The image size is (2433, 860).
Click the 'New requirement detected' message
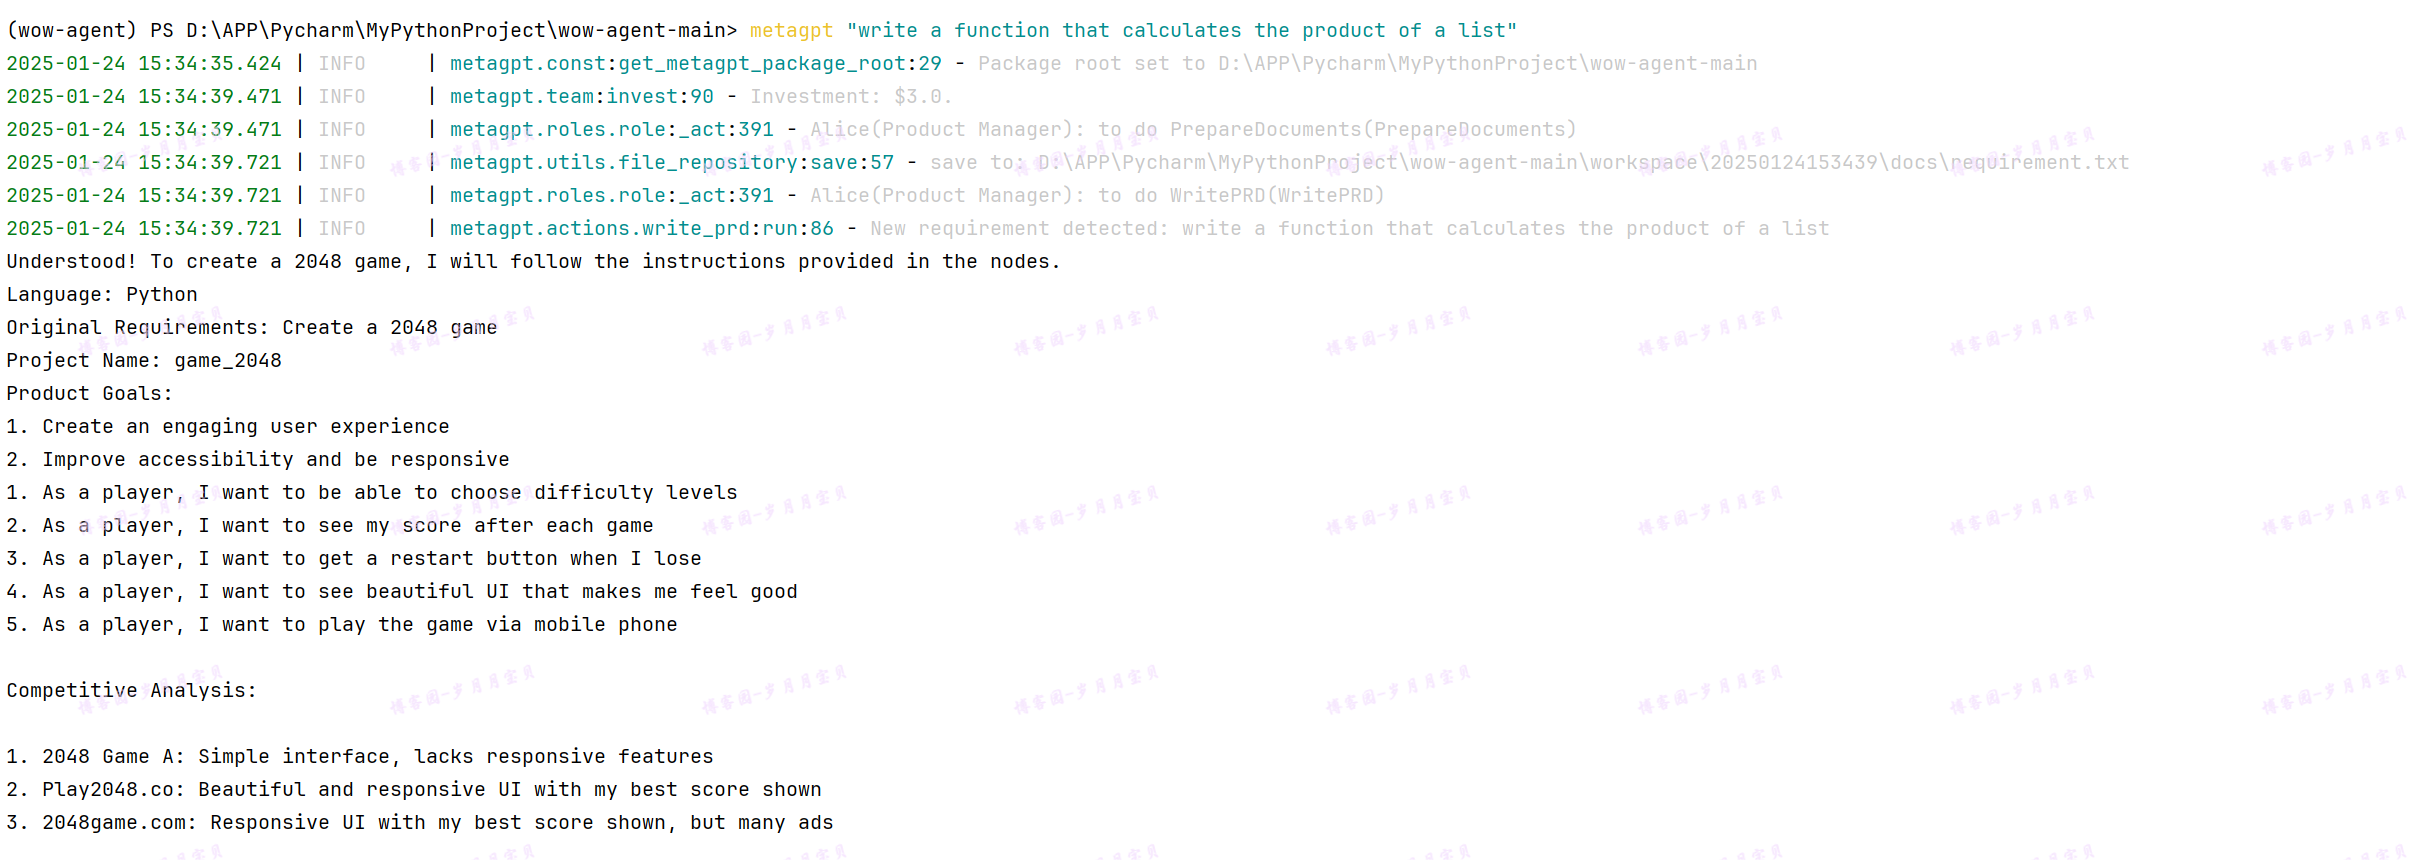point(1350,228)
